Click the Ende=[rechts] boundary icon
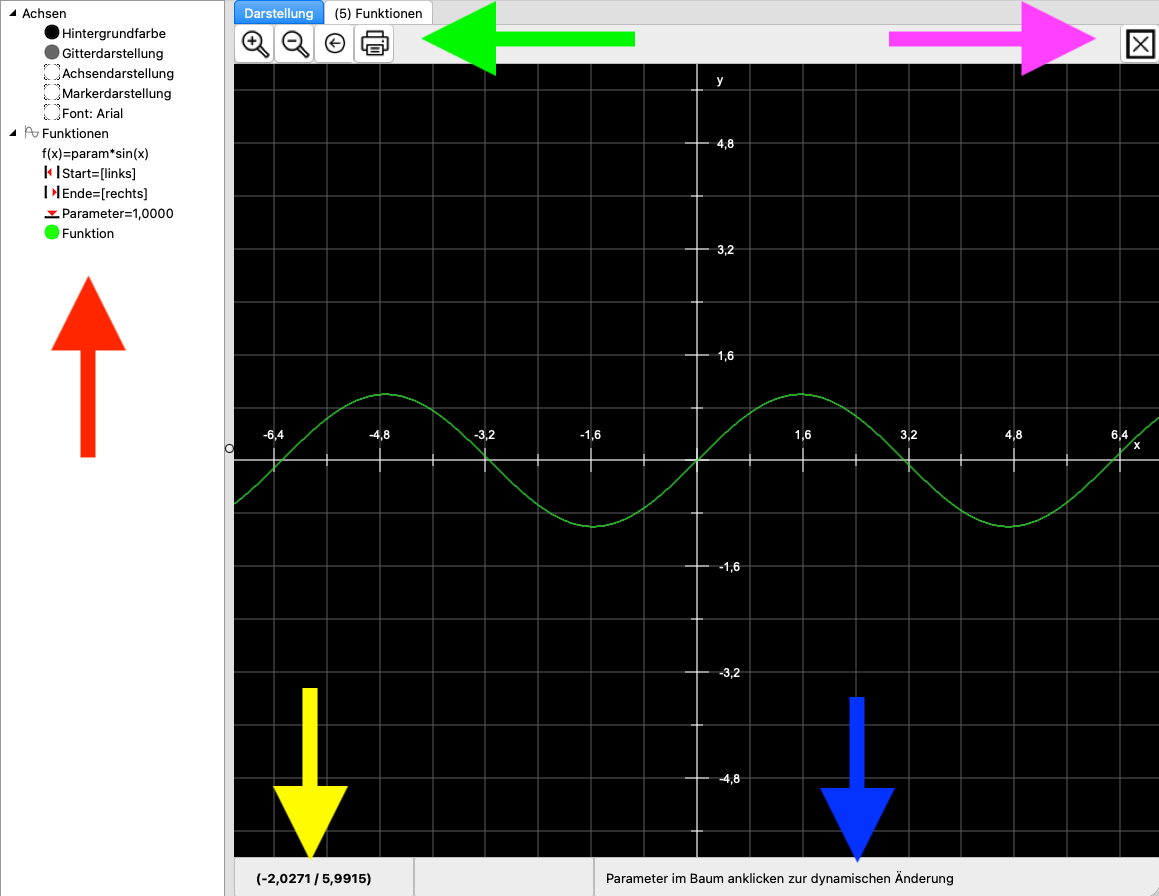This screenshot has width=1159, height=896. [52, 193]
